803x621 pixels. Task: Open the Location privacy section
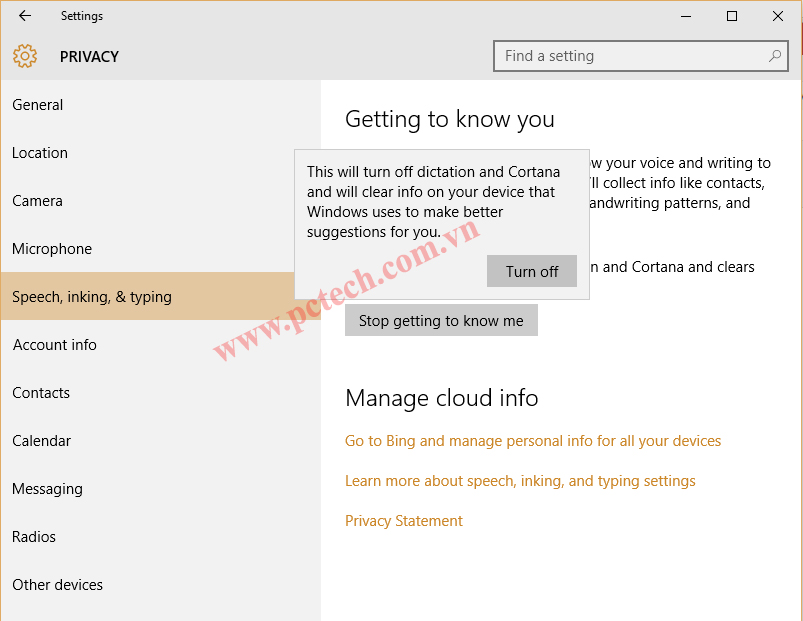coord(40,152)
